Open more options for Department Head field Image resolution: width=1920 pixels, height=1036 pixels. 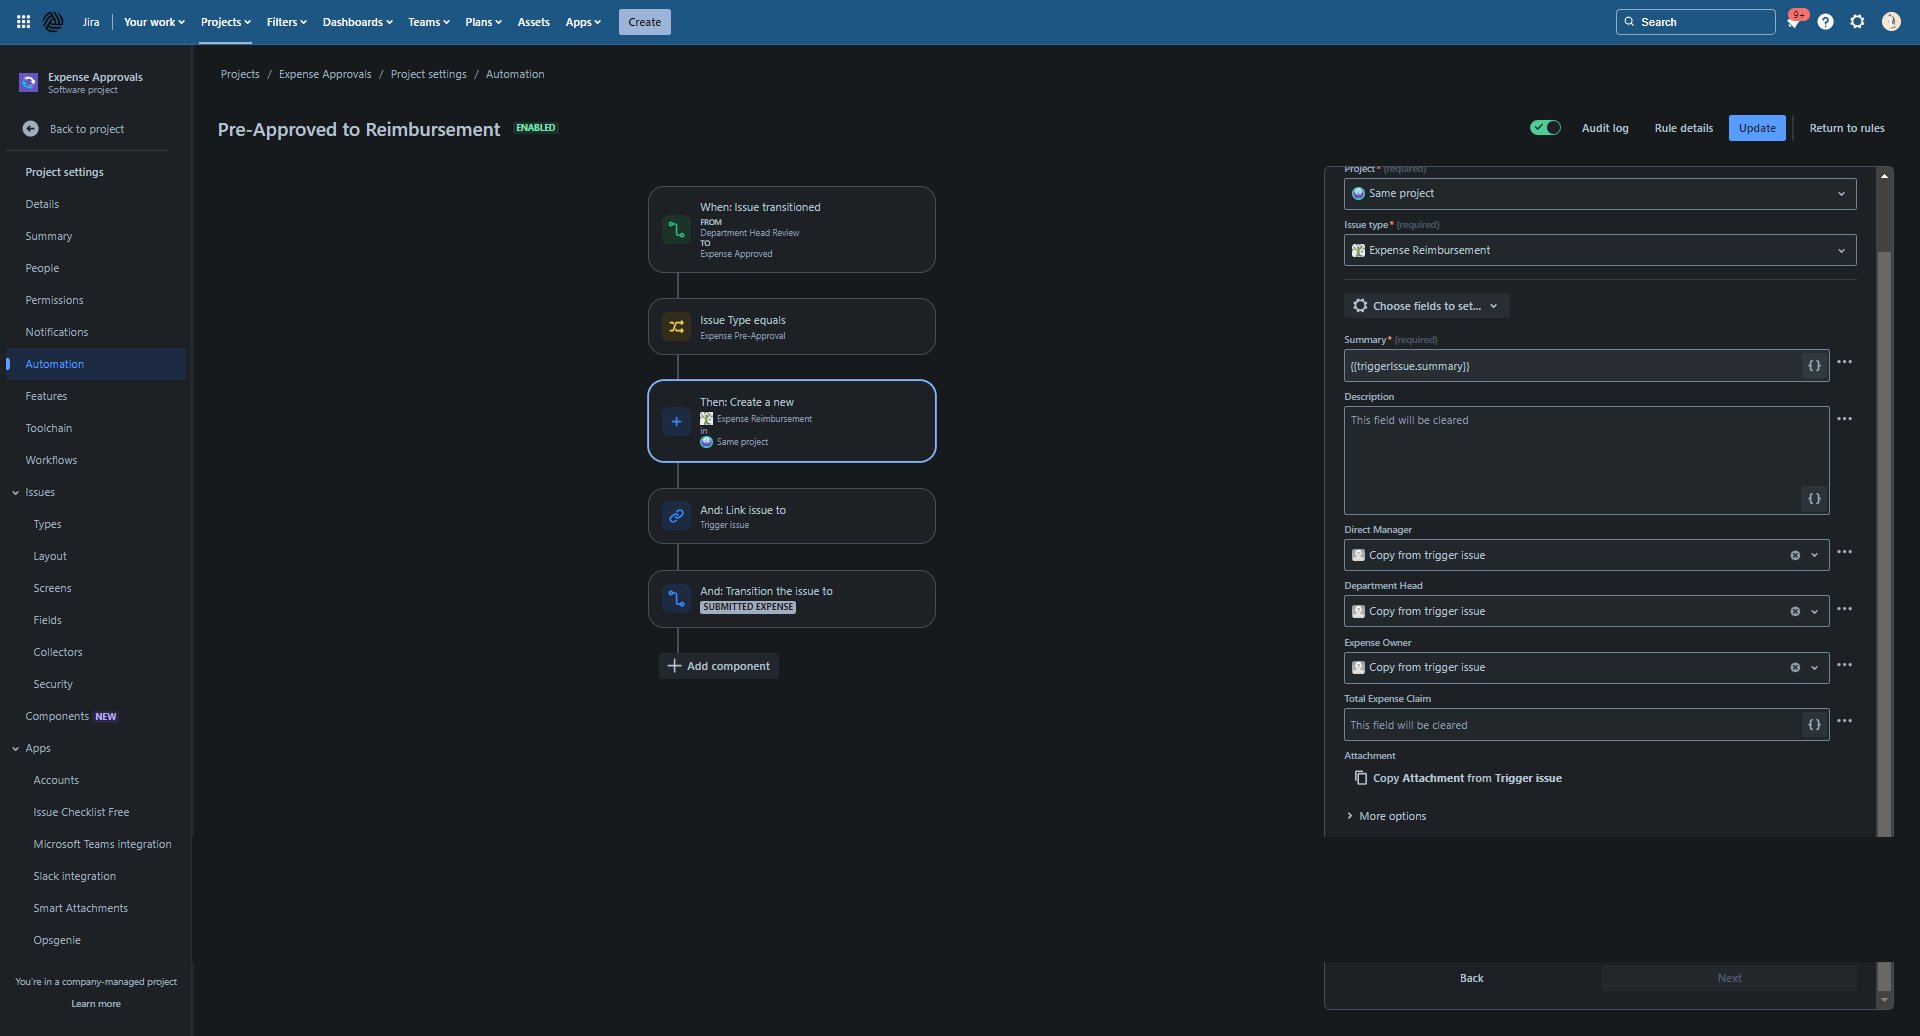[x=1845, y=609]
